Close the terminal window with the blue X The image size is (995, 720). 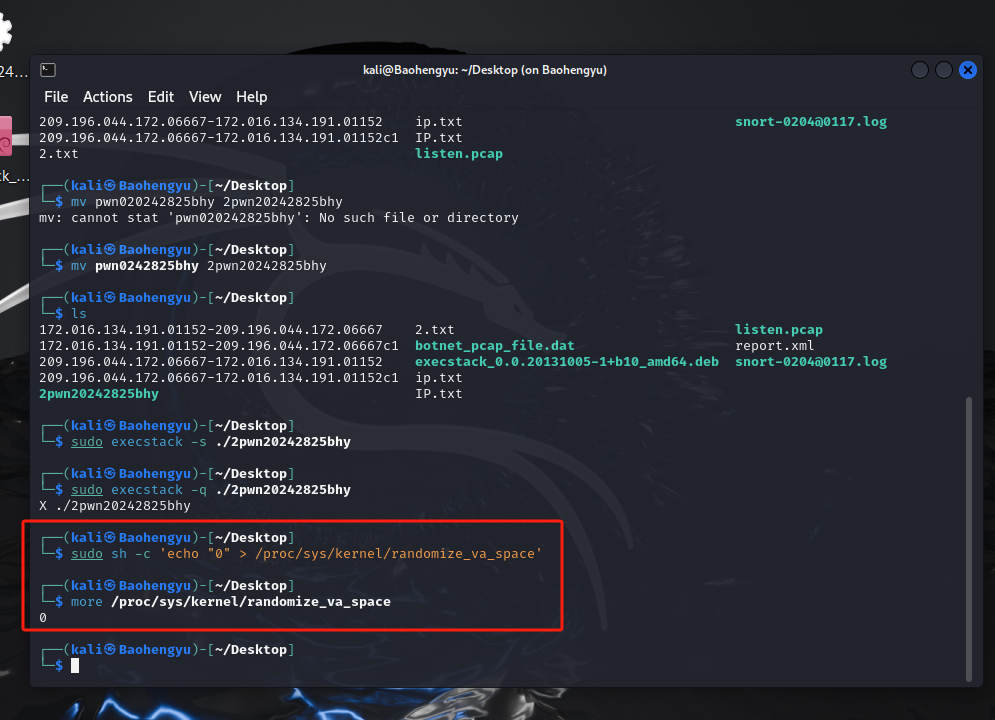coord(968,70)
